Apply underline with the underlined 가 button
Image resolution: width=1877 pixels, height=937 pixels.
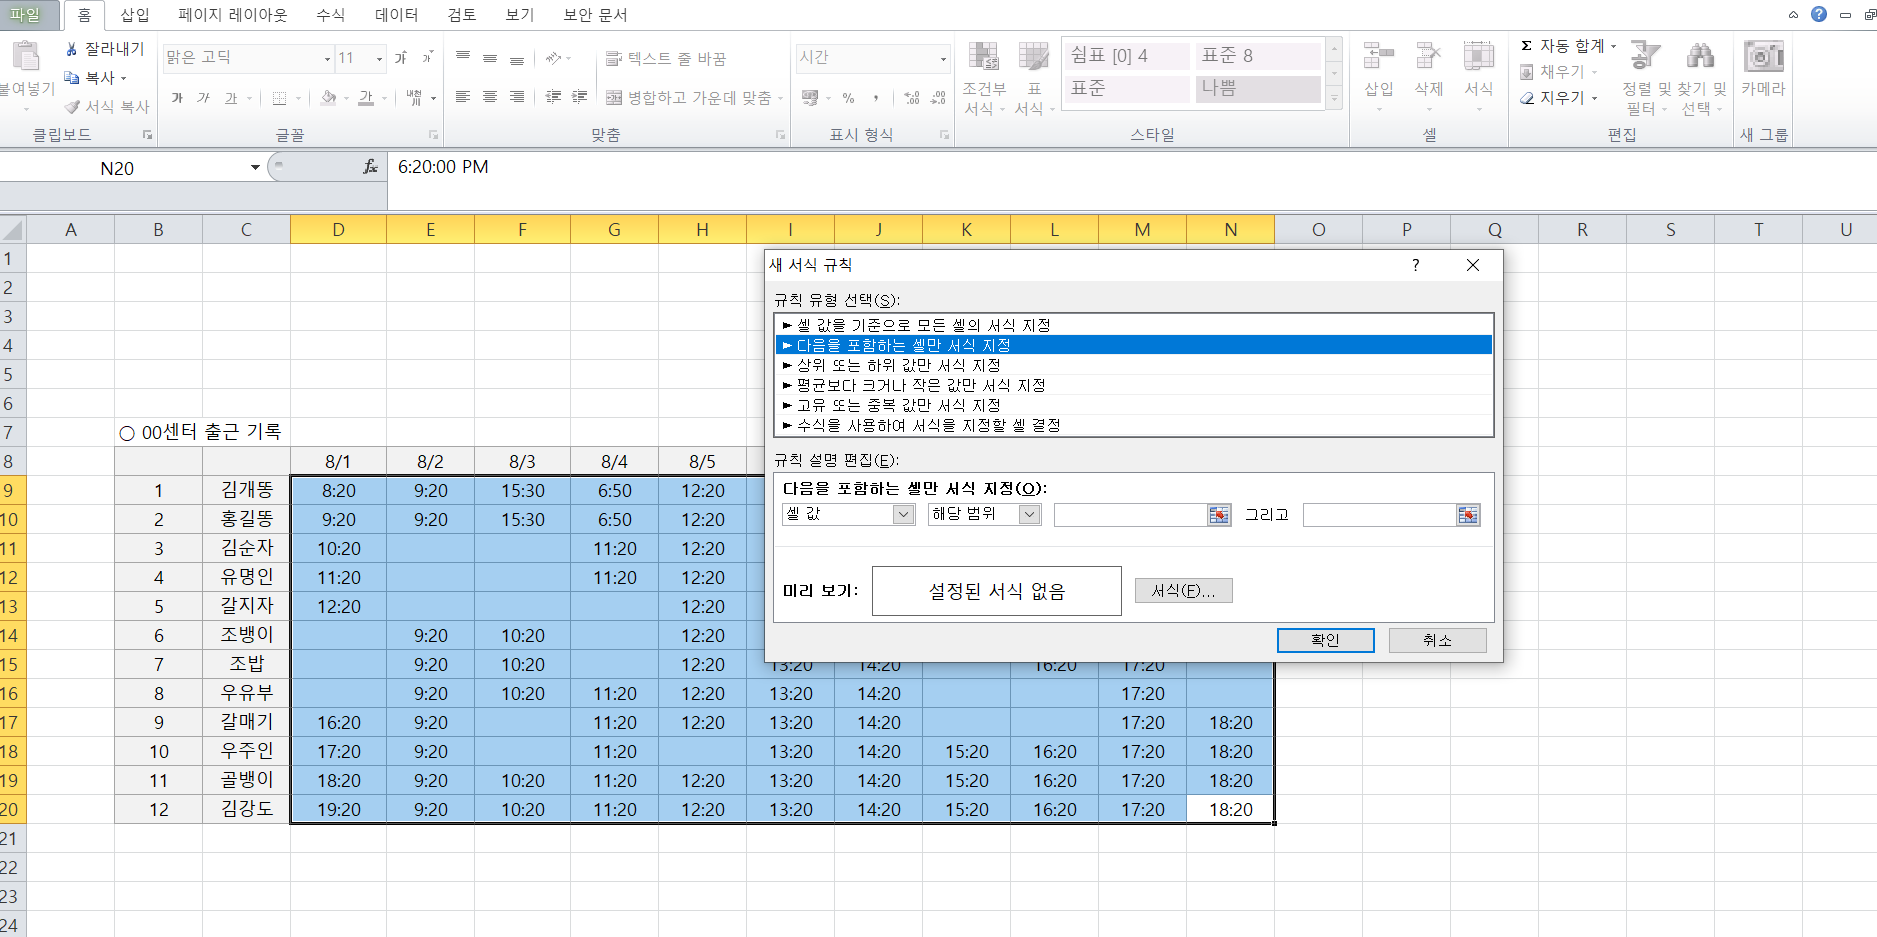(x=231, y=98)
